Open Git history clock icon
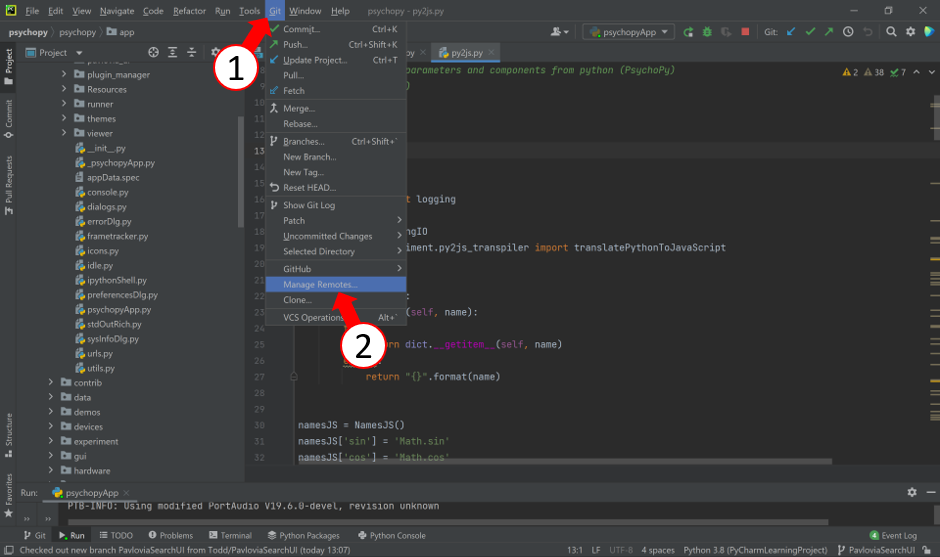Viewport: 940px width, 557px height. click(x=848, y=32)
